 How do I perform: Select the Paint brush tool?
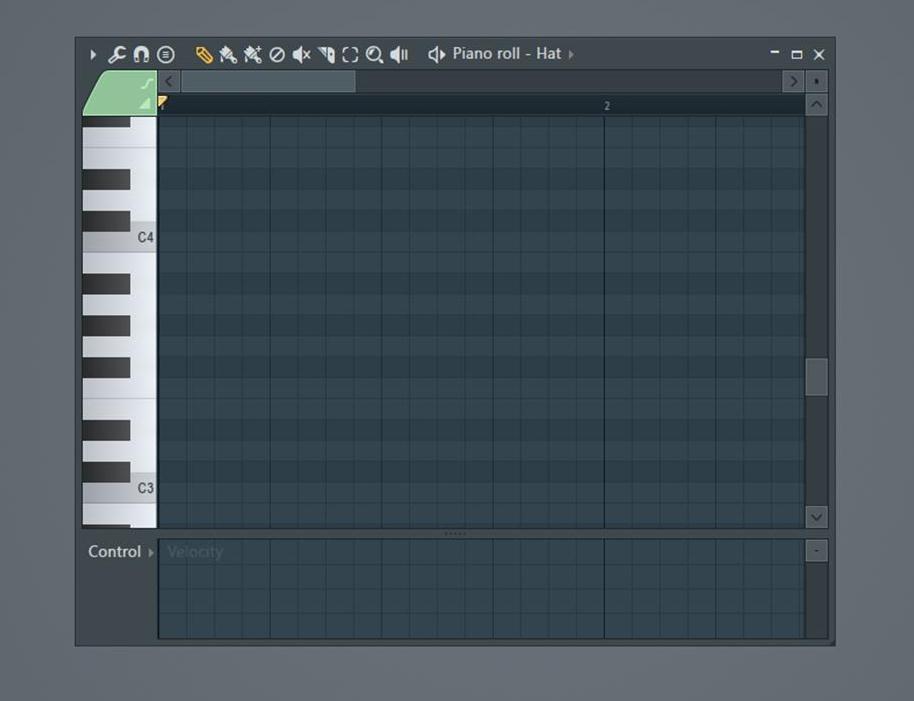[226, 55]
